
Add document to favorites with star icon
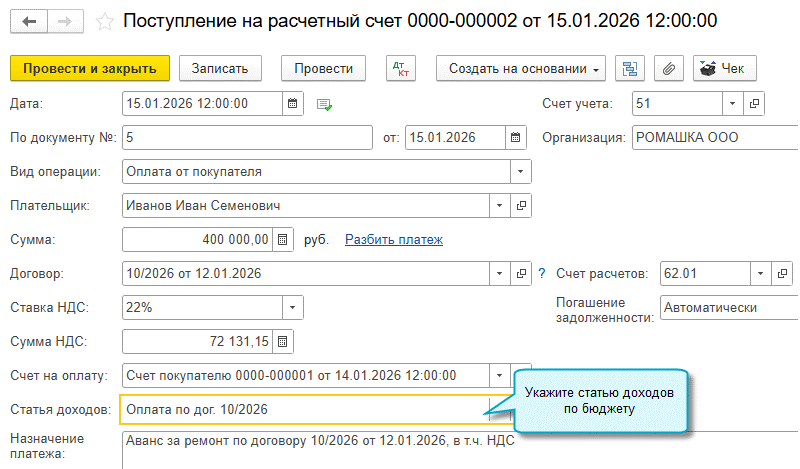coord(105,21)
